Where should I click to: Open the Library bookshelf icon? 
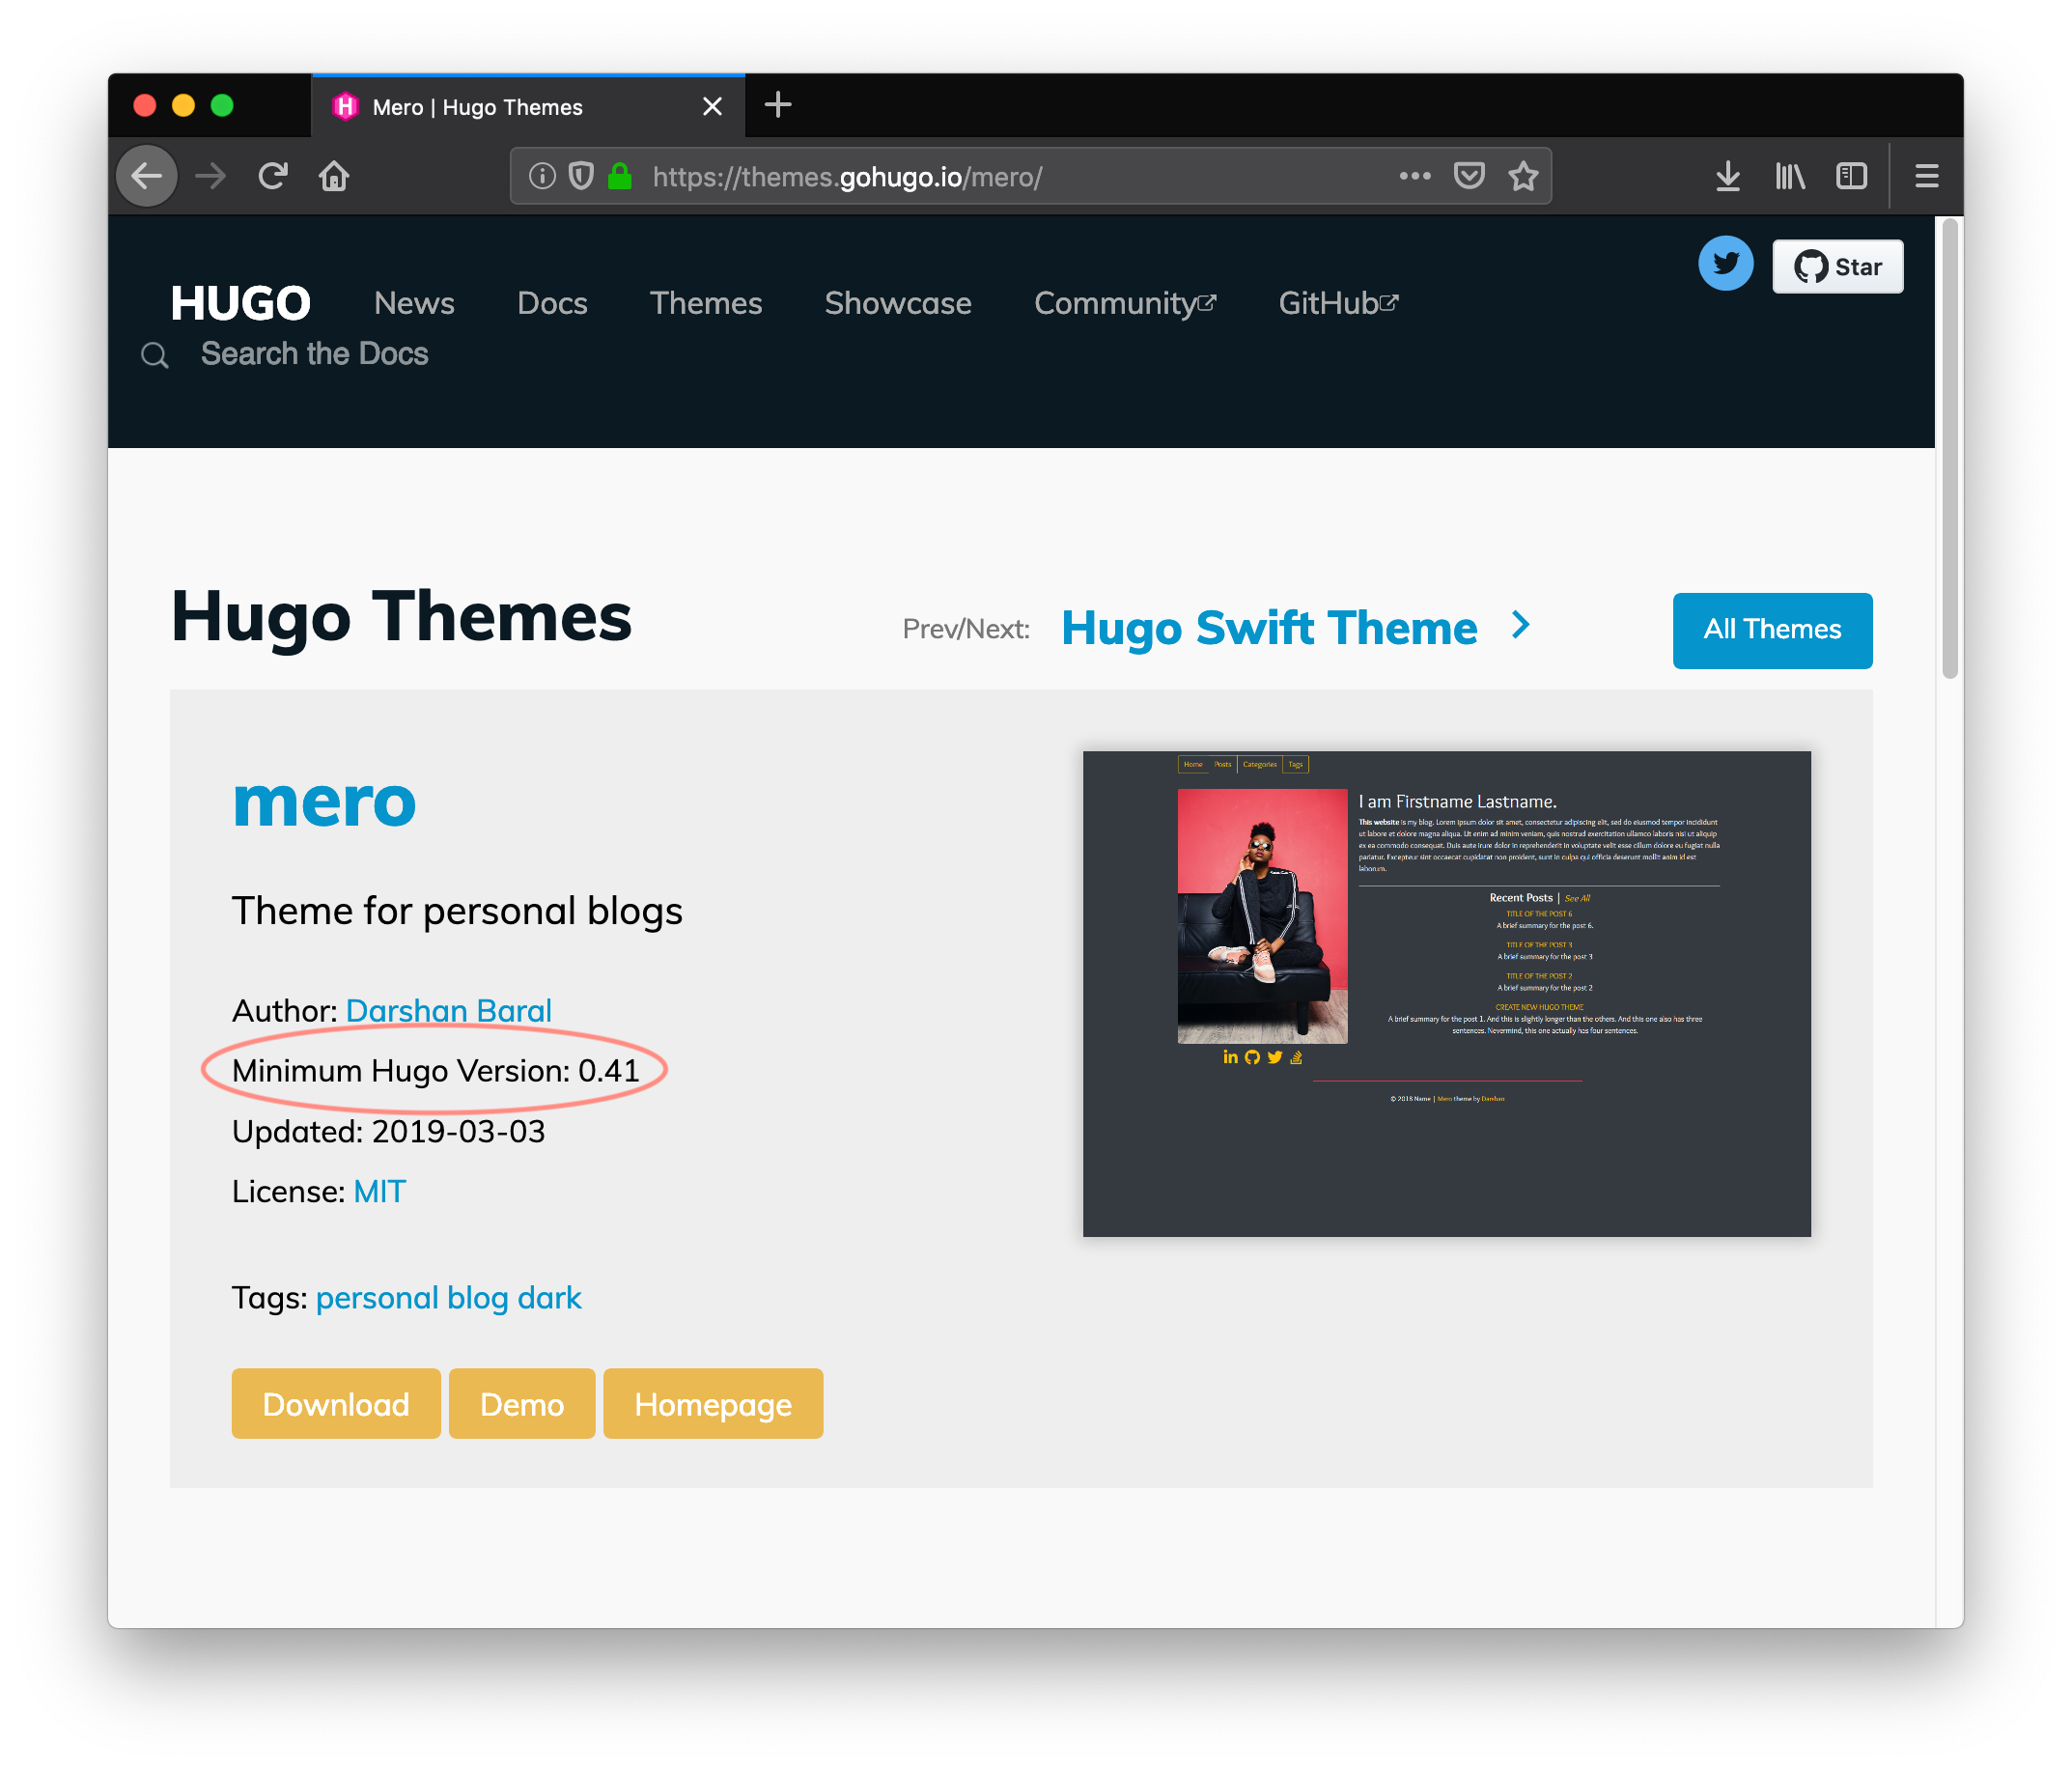click(1789, 177)
